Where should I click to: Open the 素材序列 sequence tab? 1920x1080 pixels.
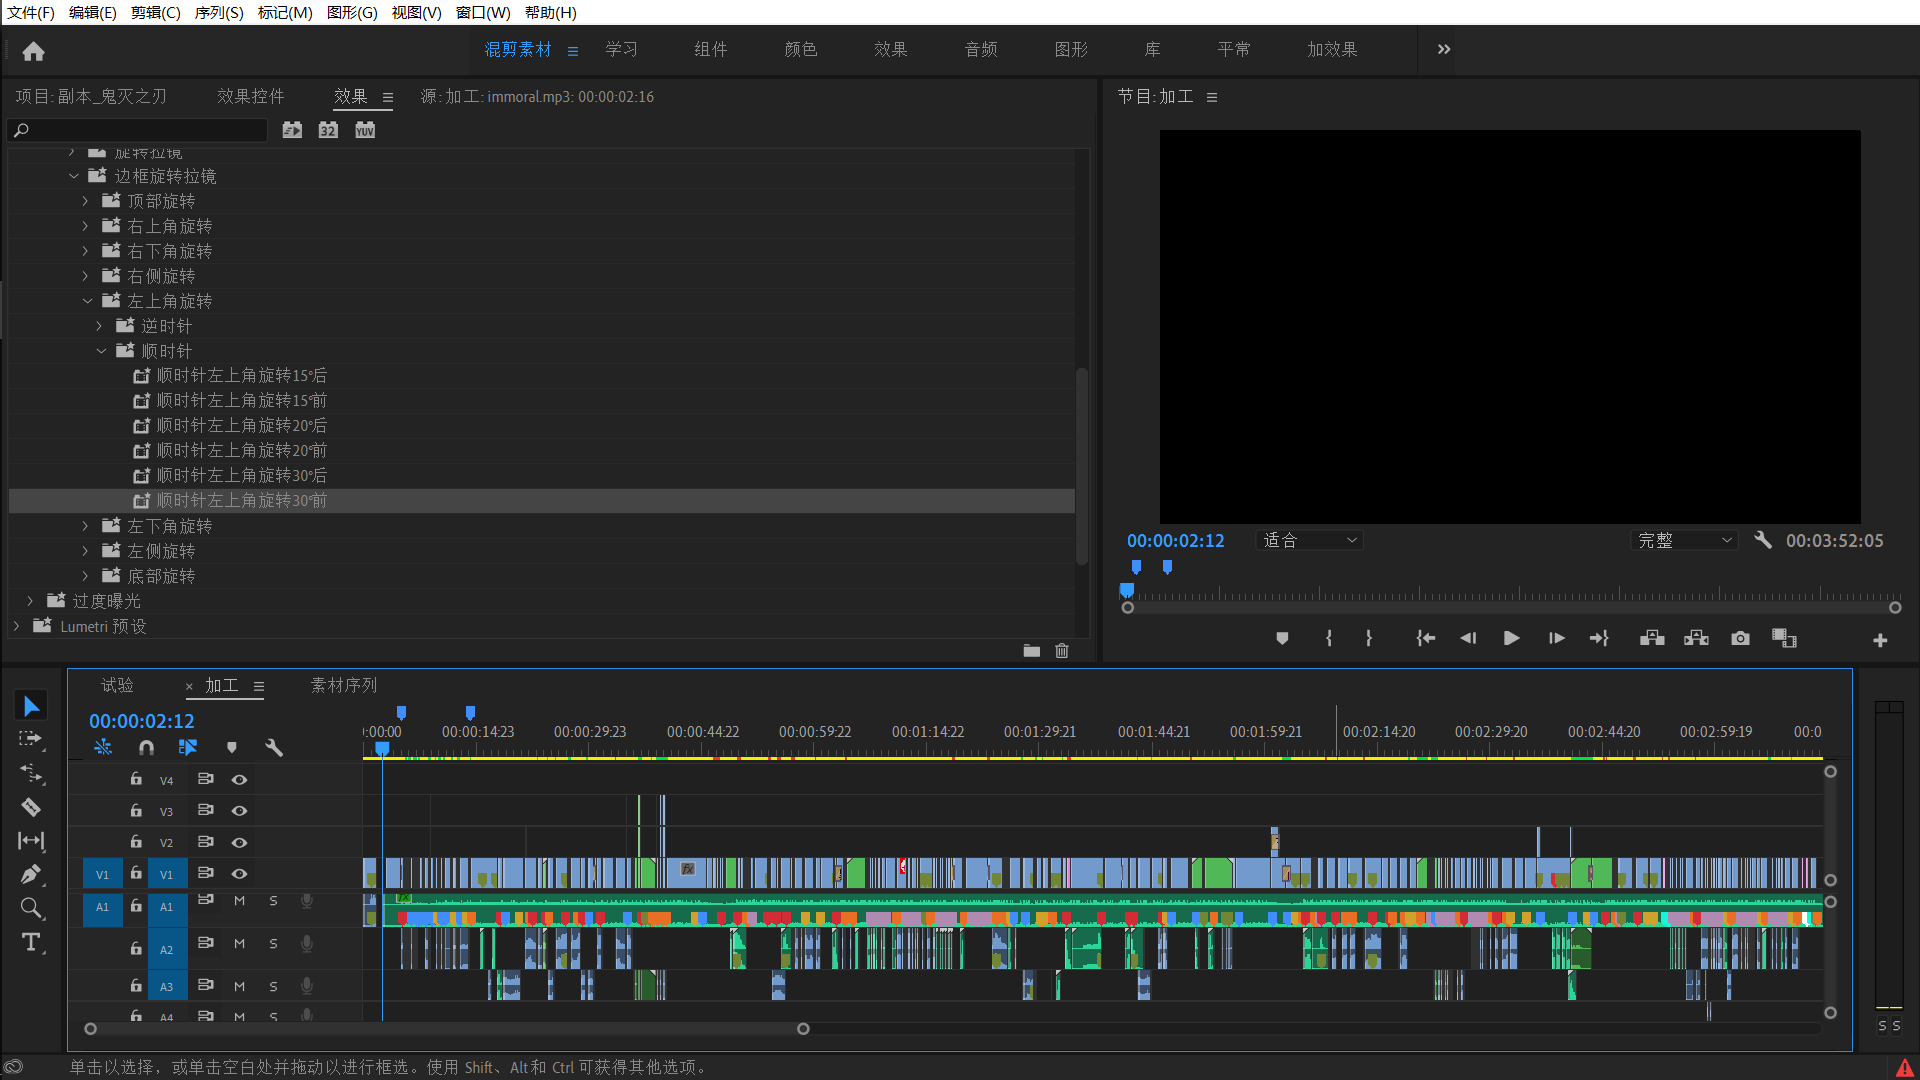coord(344,685)
